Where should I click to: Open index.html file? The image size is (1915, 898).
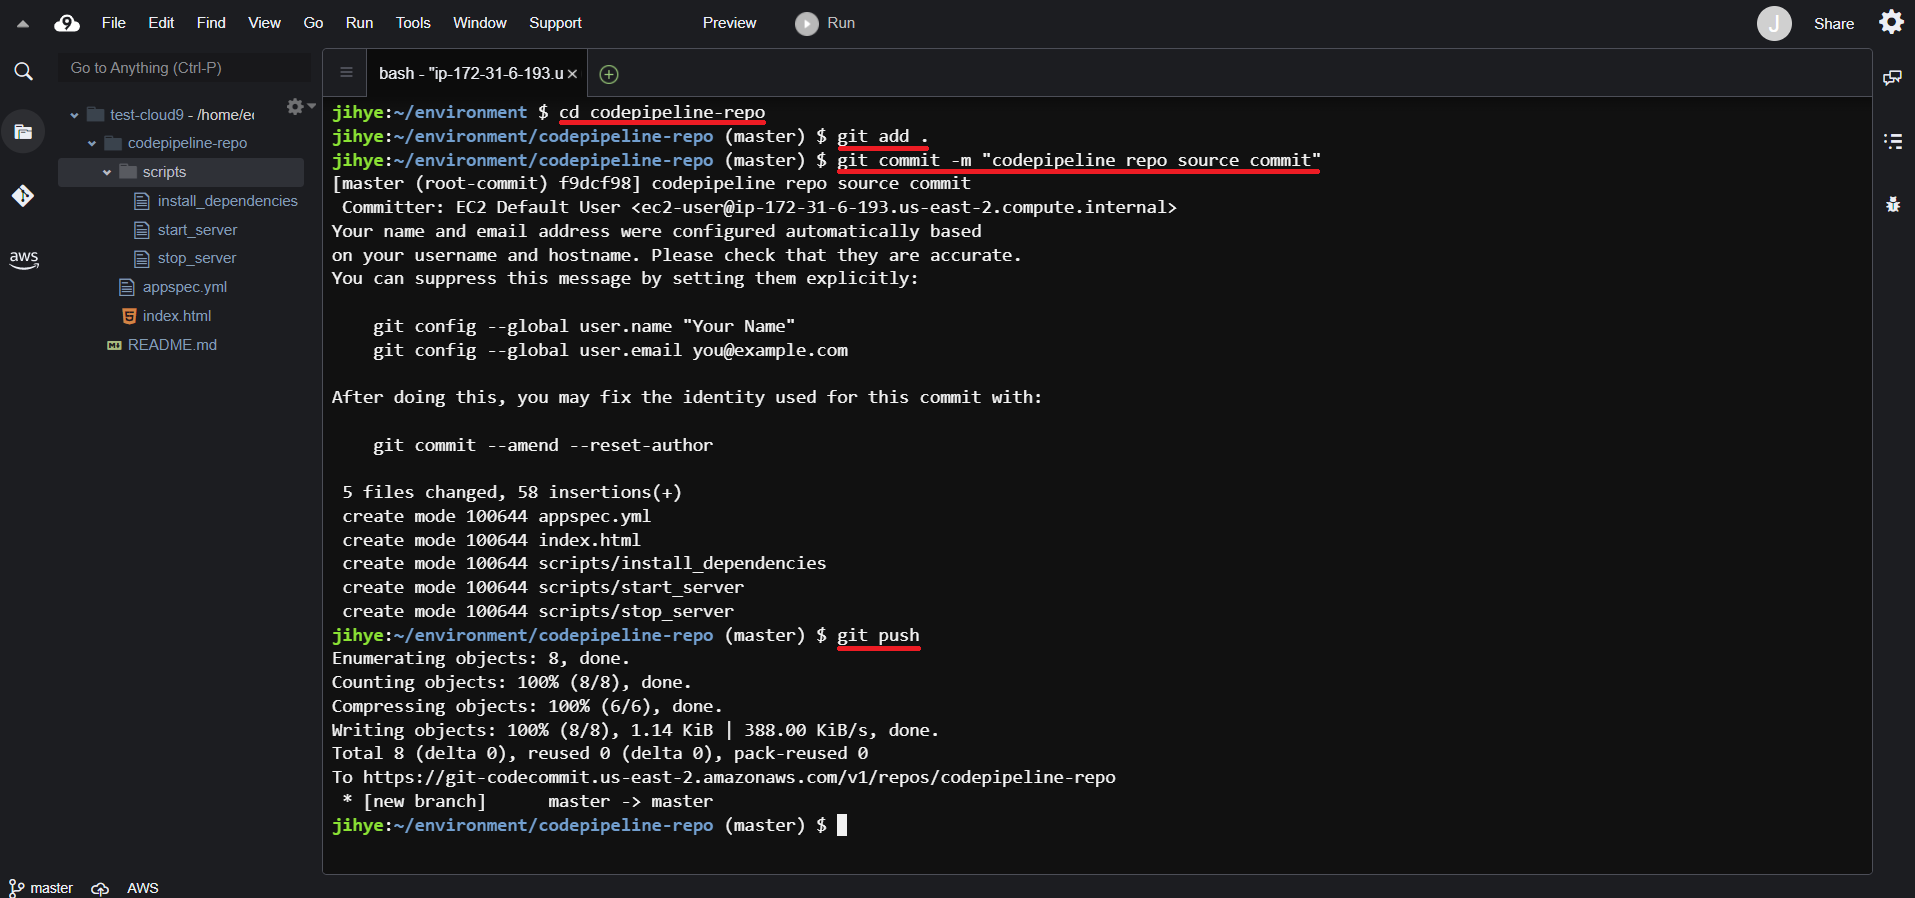(x=176, y=316)
